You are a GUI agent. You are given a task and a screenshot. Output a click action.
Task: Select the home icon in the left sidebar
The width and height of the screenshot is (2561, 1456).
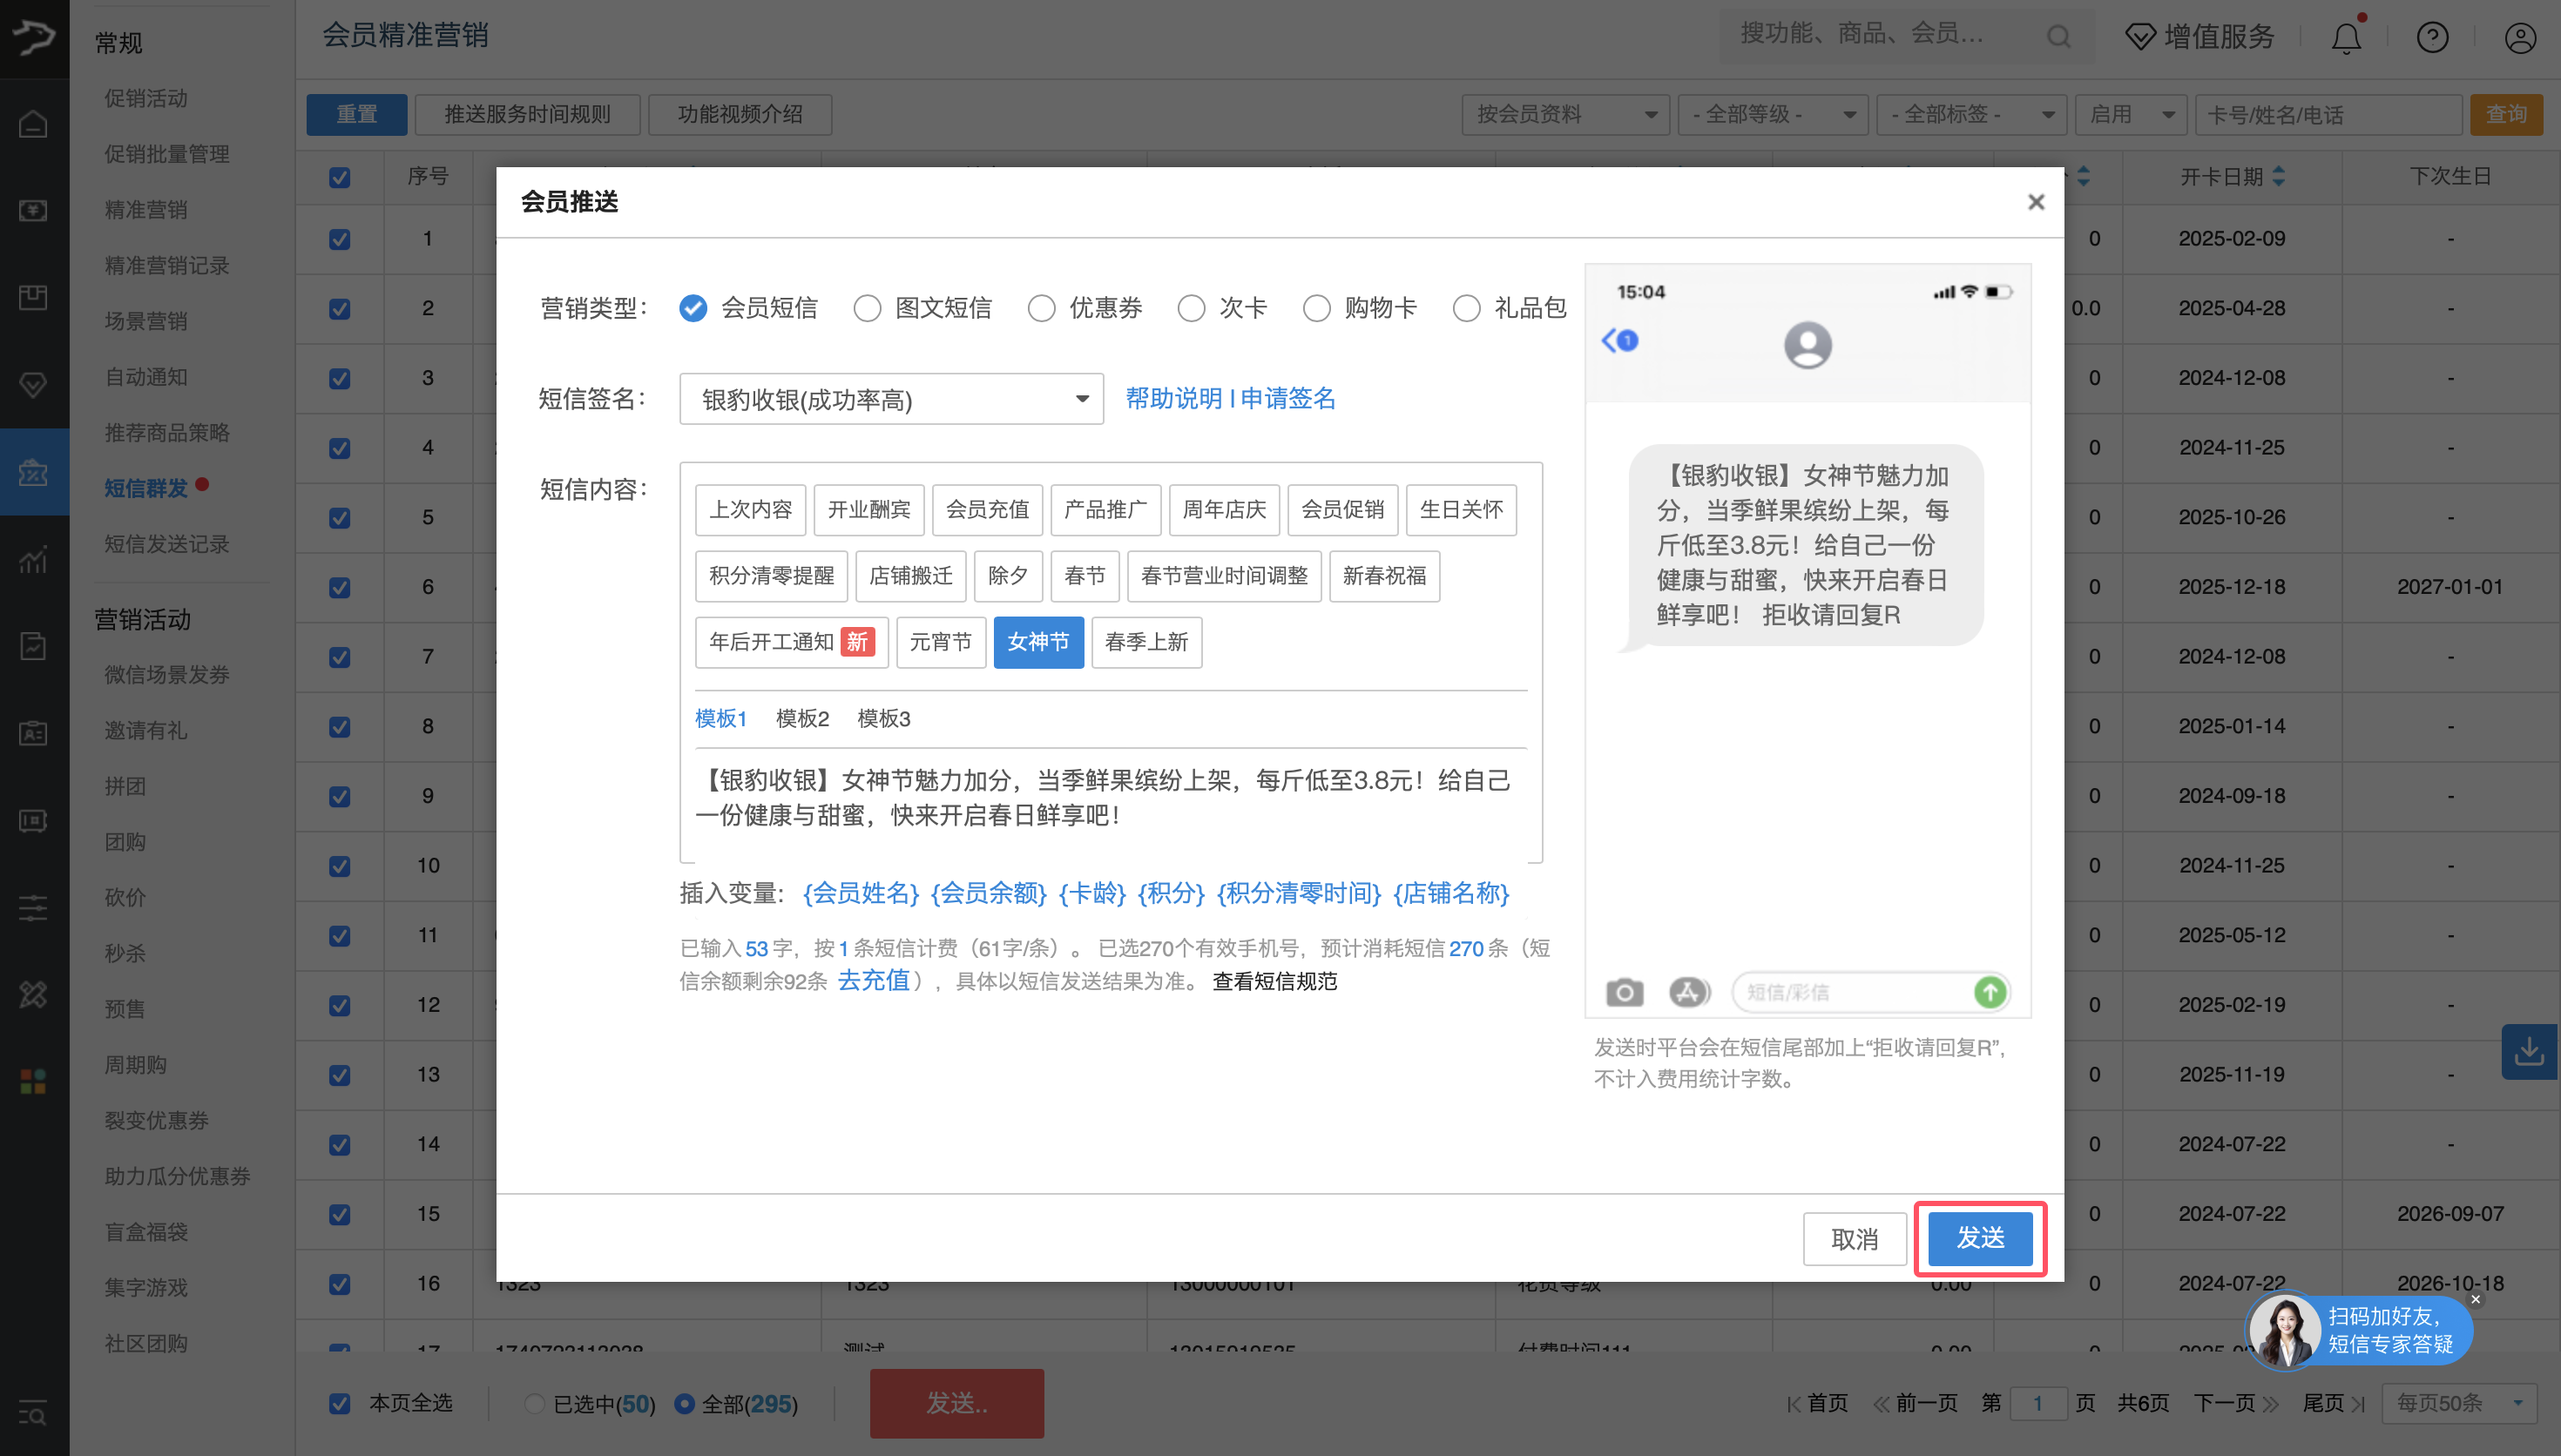pyautogui.click(x=33, y=123)
